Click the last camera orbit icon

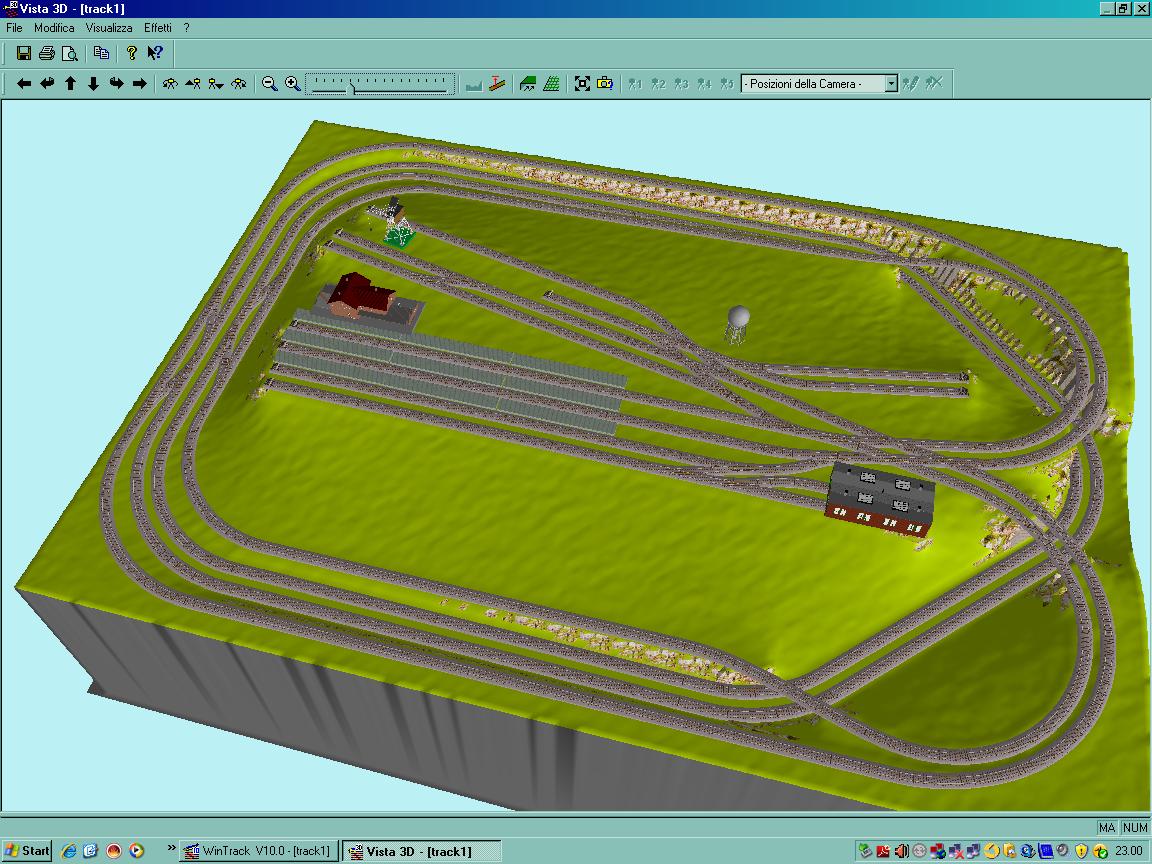pos(239,84)
